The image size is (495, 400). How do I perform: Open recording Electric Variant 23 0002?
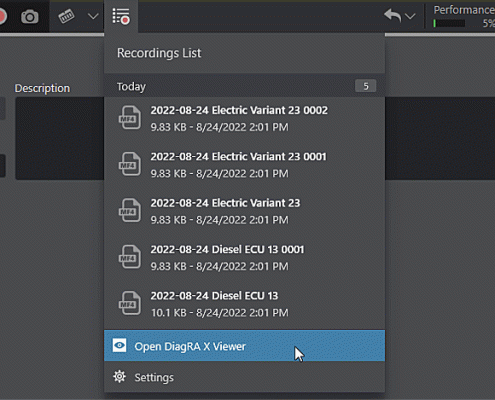click(244, 118)
